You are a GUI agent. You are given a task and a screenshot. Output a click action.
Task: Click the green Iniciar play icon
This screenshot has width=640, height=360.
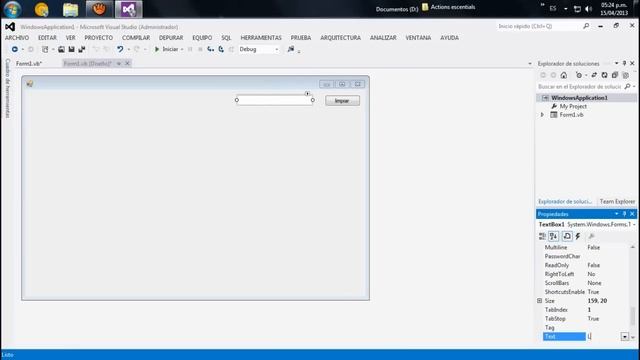[x=157, y=49]
